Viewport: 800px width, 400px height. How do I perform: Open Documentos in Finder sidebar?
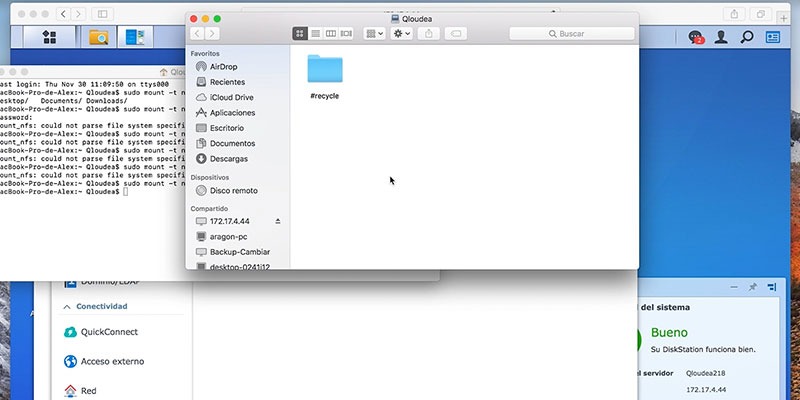[x=232, y=143]
